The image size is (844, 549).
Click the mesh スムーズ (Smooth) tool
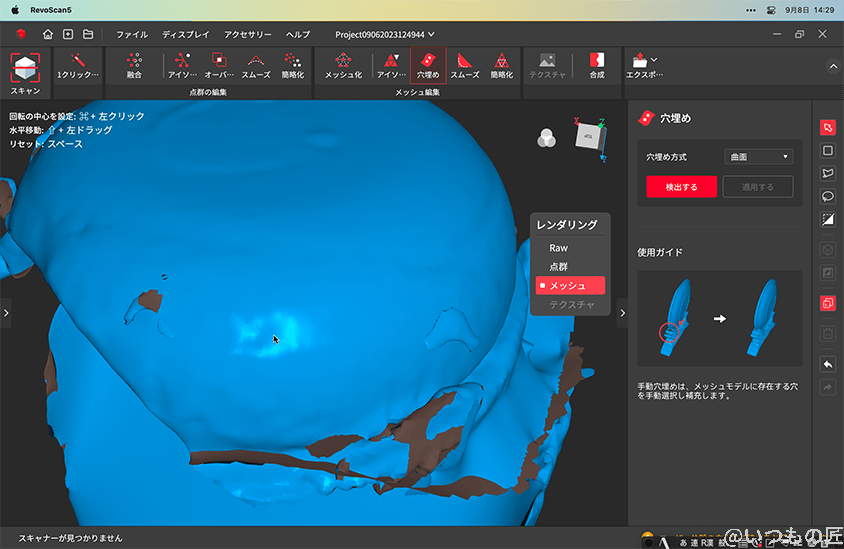coord(464,66)
